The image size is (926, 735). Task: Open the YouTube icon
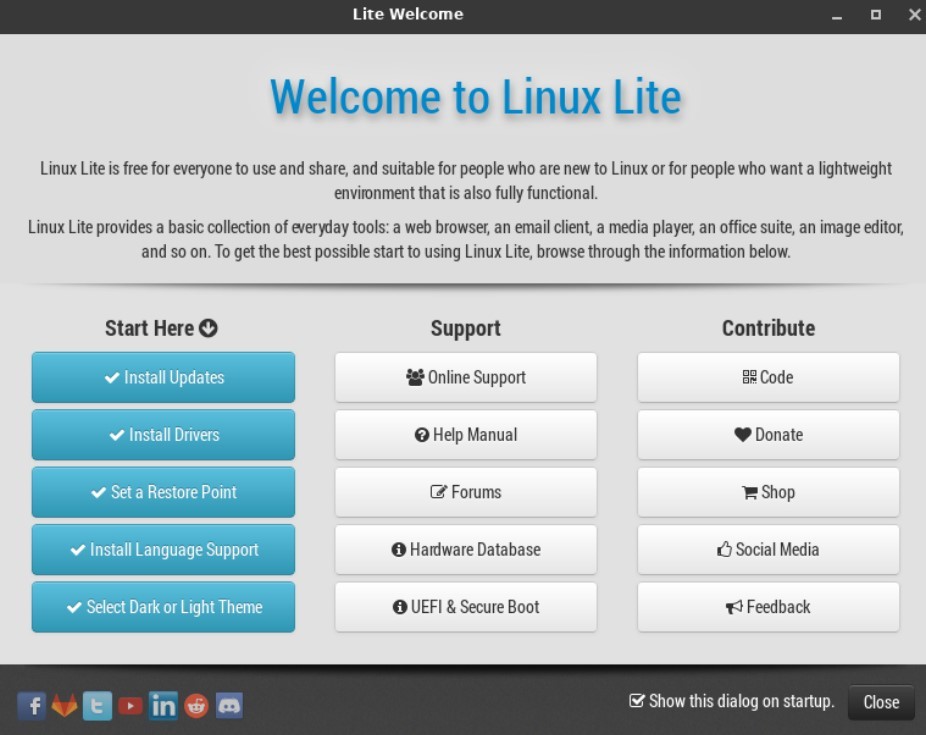130,705
